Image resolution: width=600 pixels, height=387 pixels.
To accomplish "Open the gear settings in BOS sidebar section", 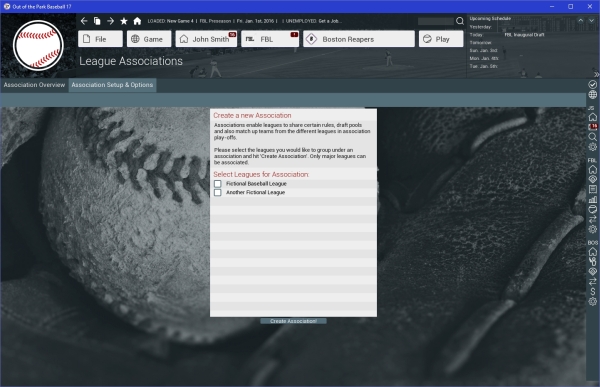I will 592,302.
